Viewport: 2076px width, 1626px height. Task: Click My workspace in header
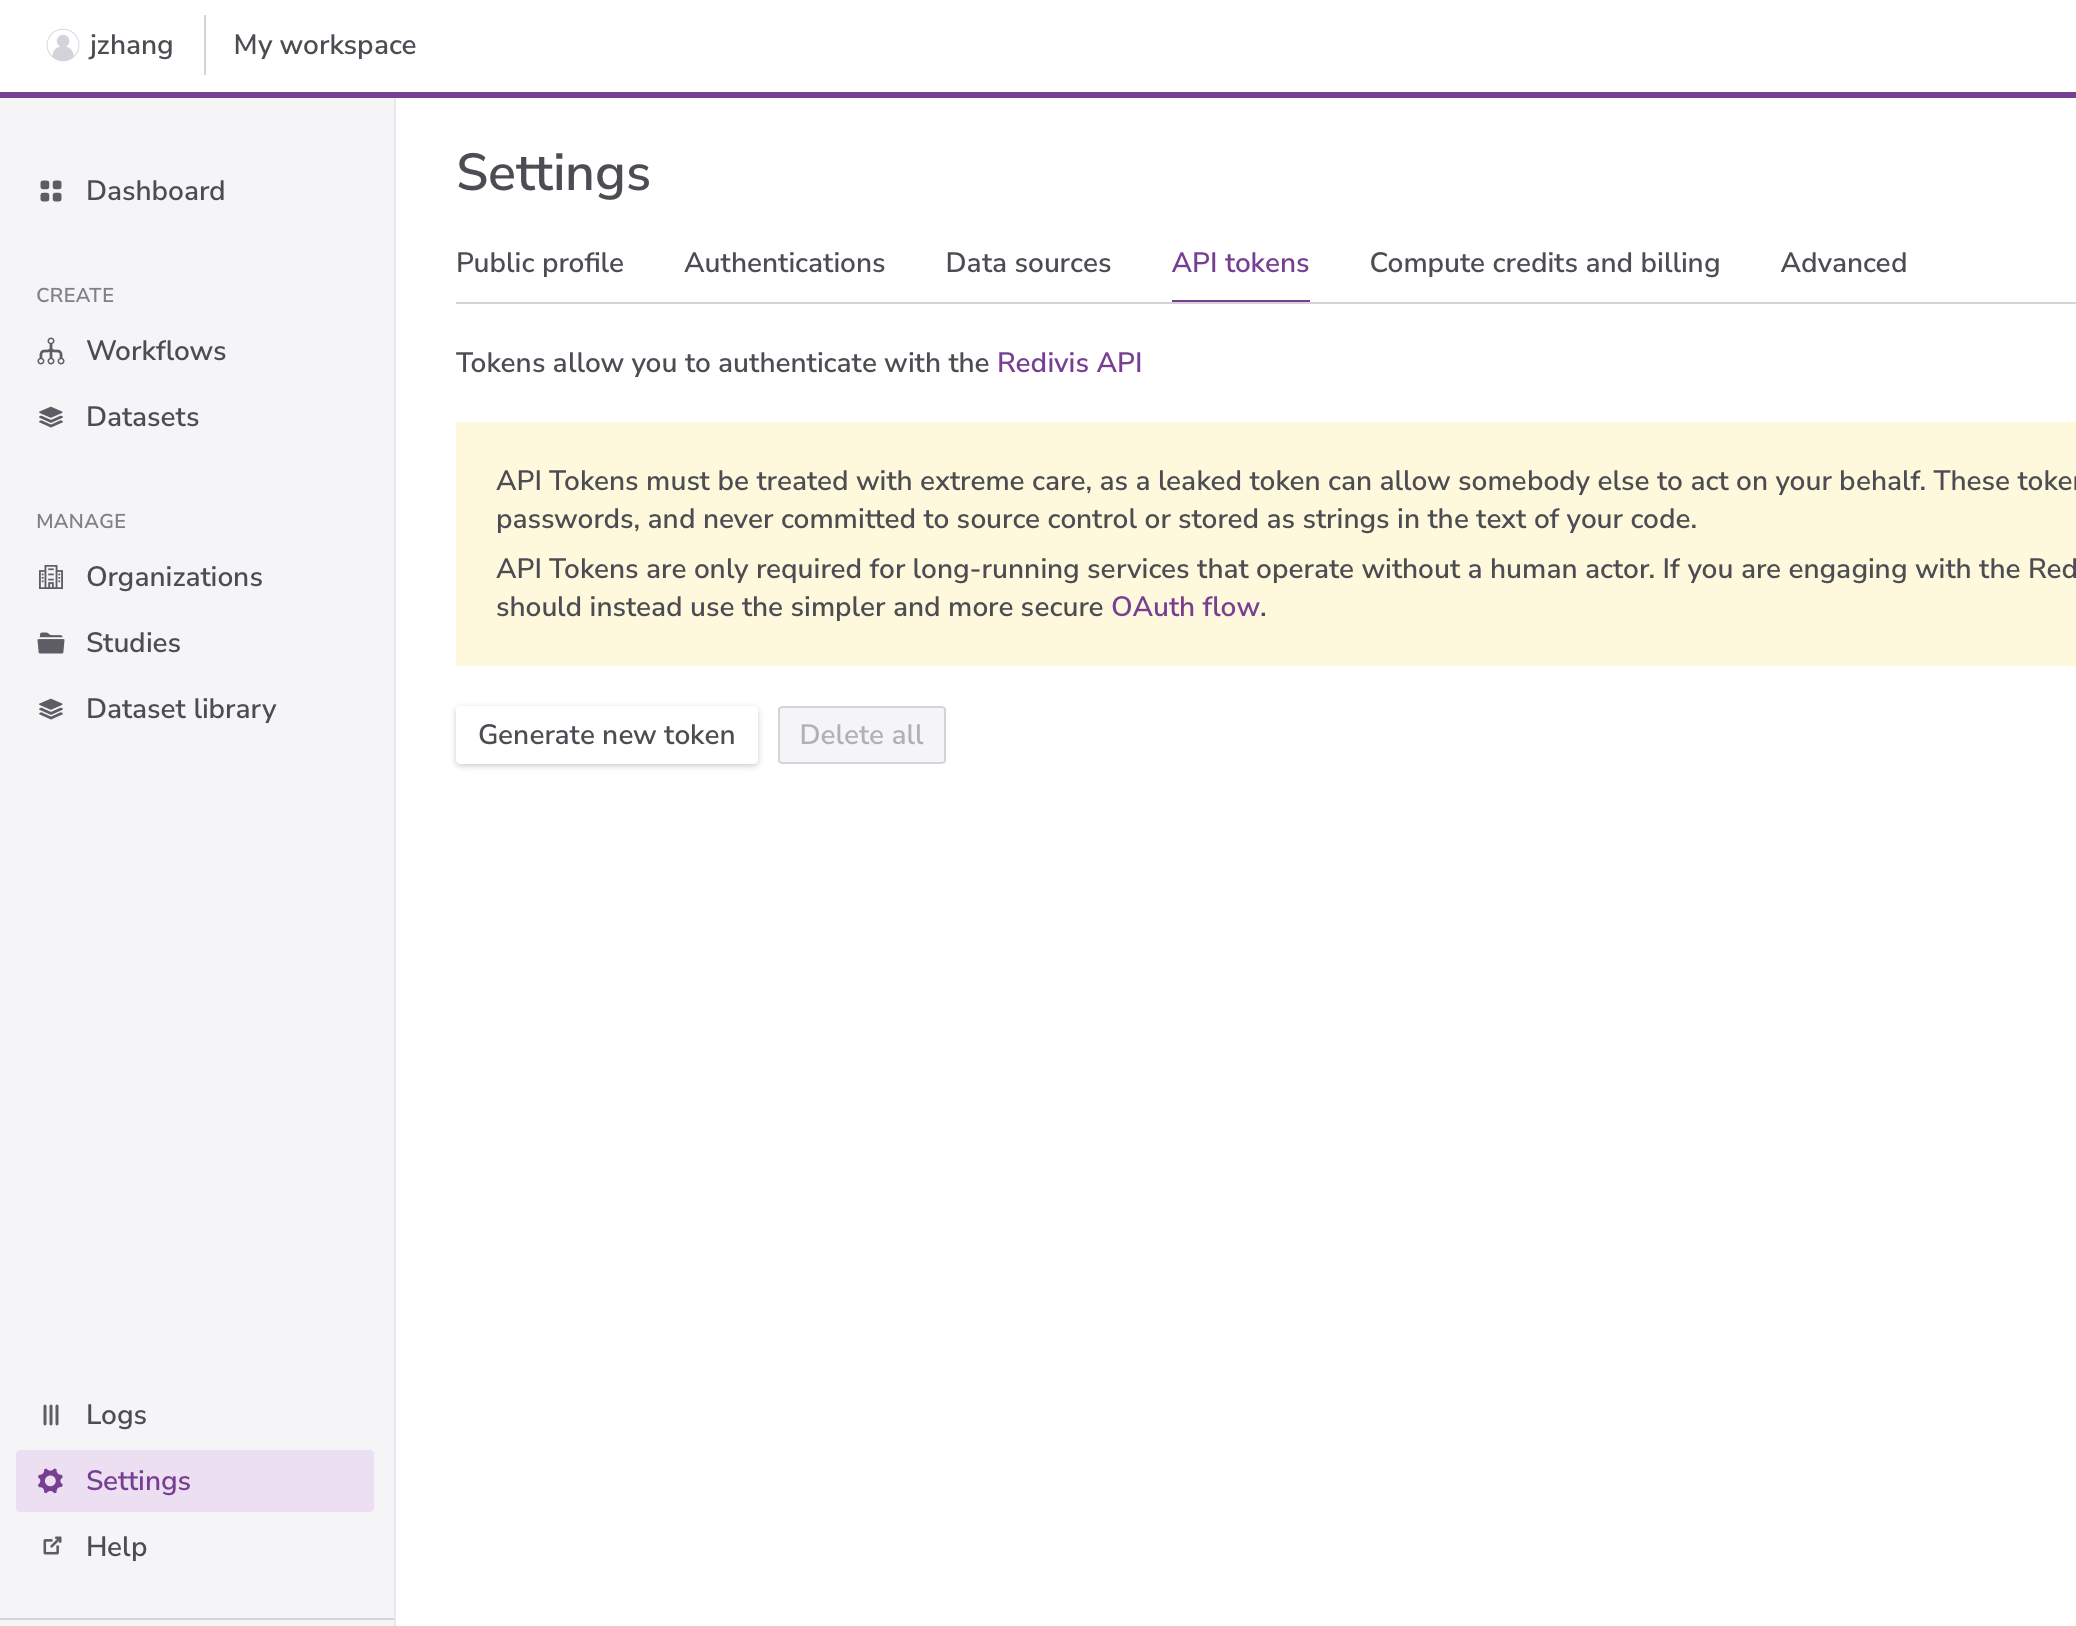click(324, 45)
